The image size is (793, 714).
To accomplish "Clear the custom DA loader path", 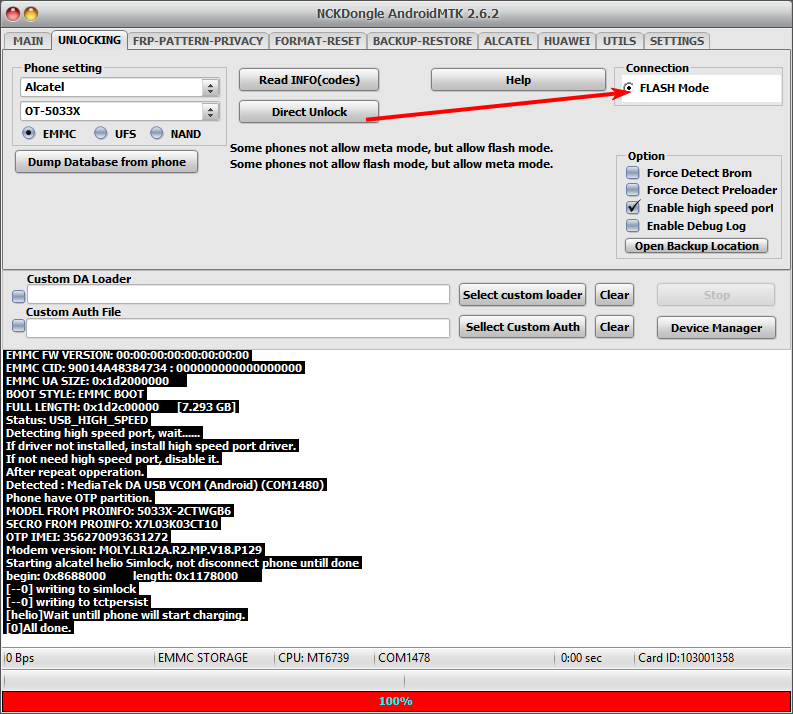I will tap(614, 295).
